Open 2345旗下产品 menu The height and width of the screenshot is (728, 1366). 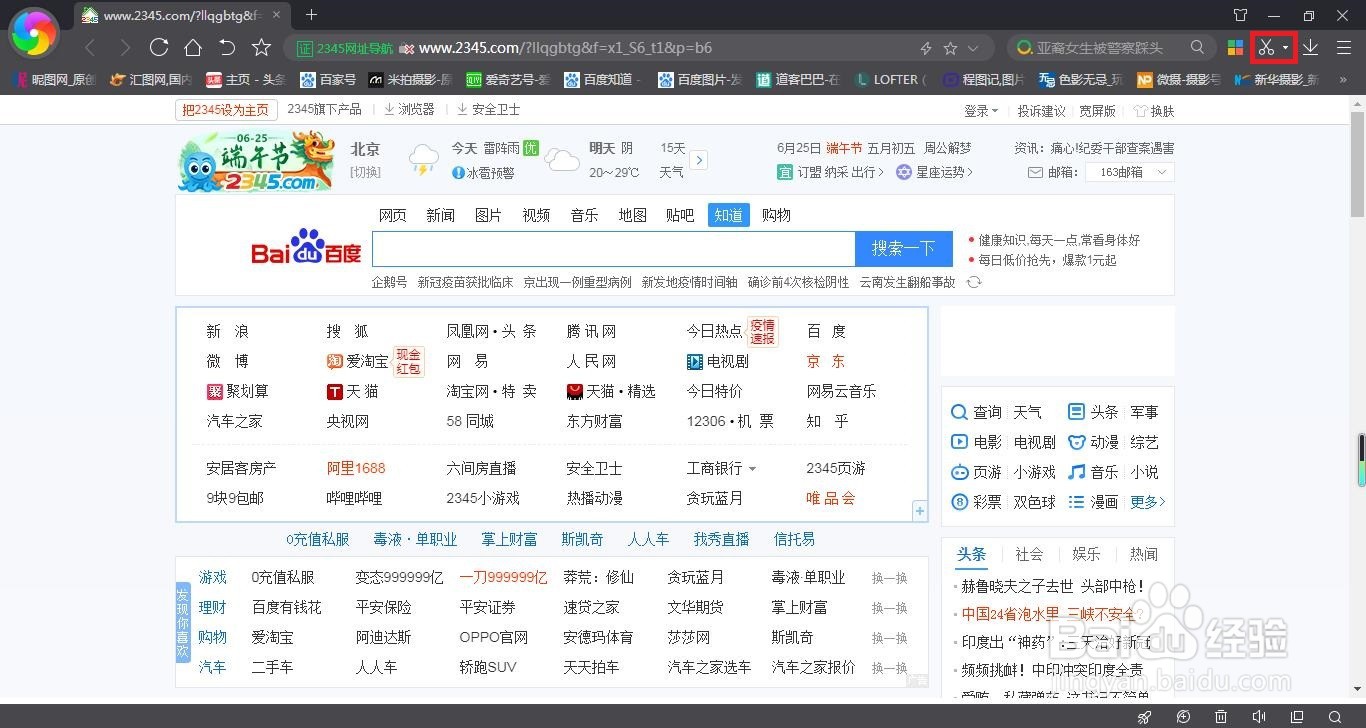[324, 110]
